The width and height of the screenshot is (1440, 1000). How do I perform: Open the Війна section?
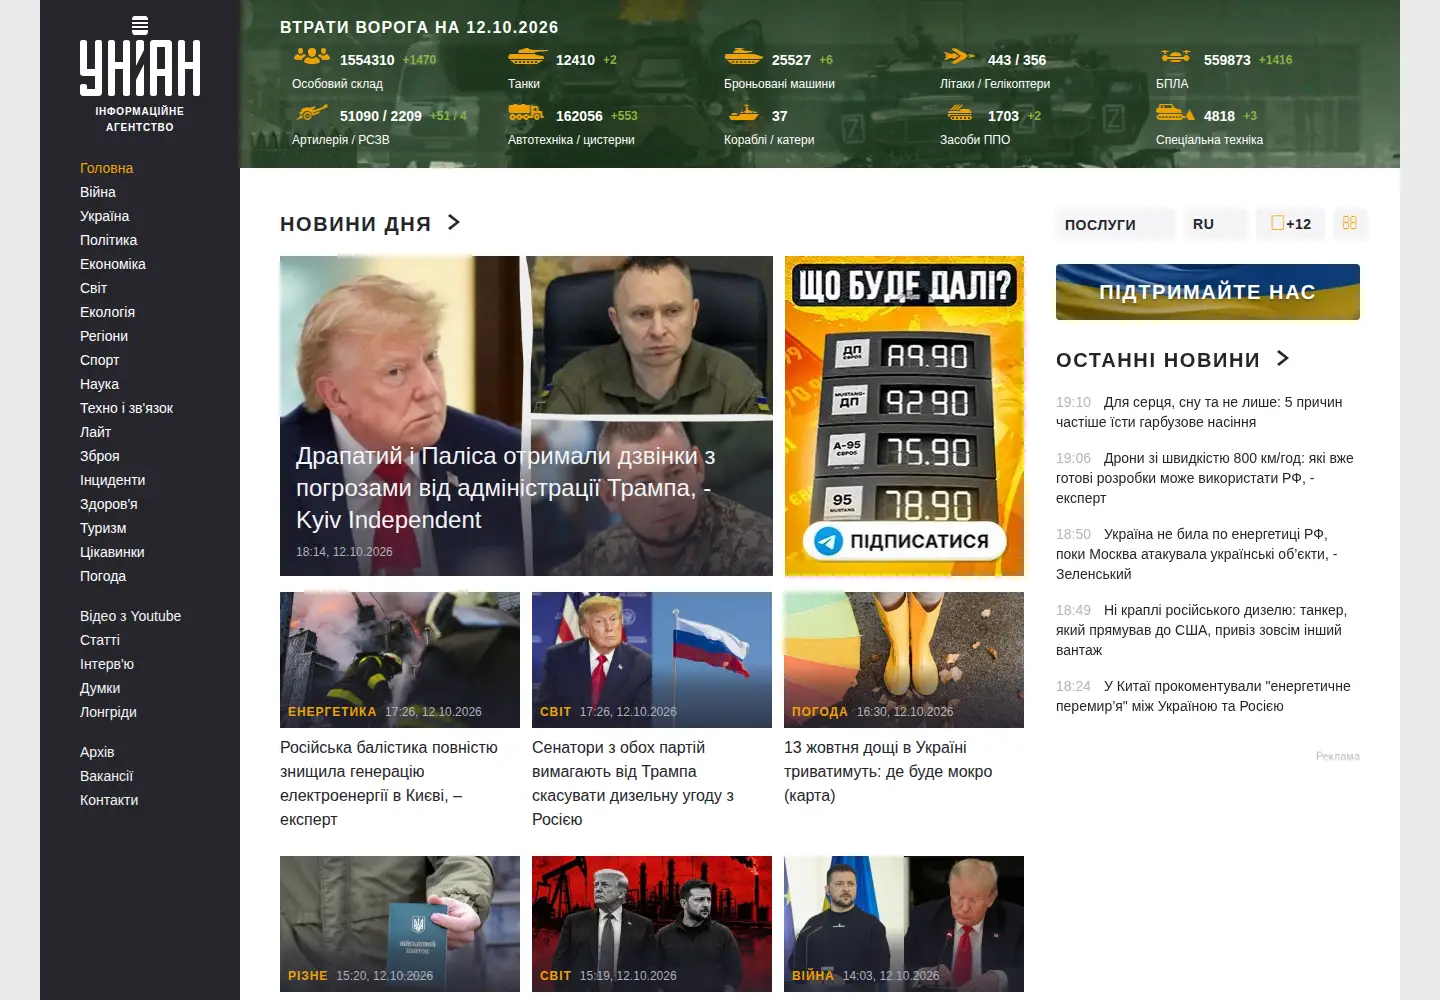click(98, 192)
